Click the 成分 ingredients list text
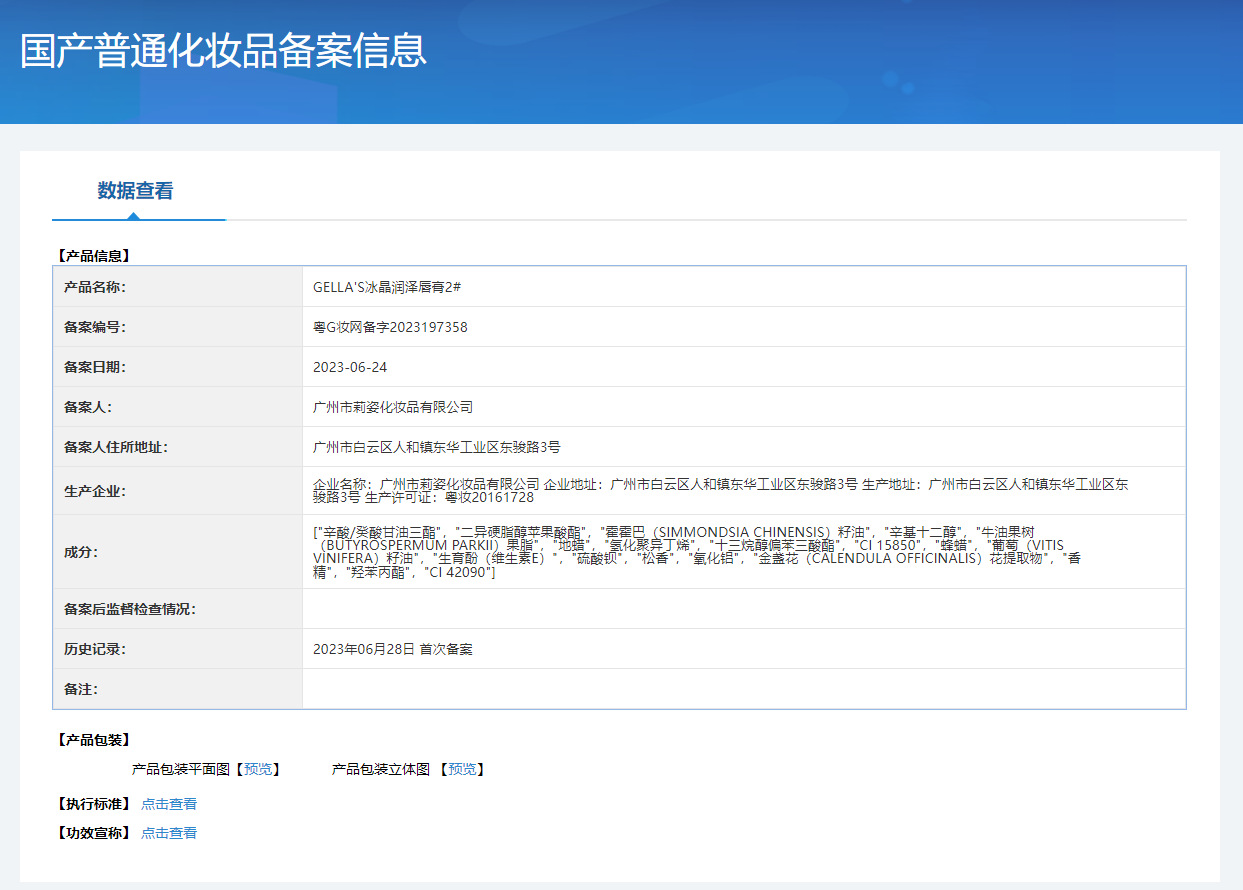The image size is (1243, 890). coord(697,552)
